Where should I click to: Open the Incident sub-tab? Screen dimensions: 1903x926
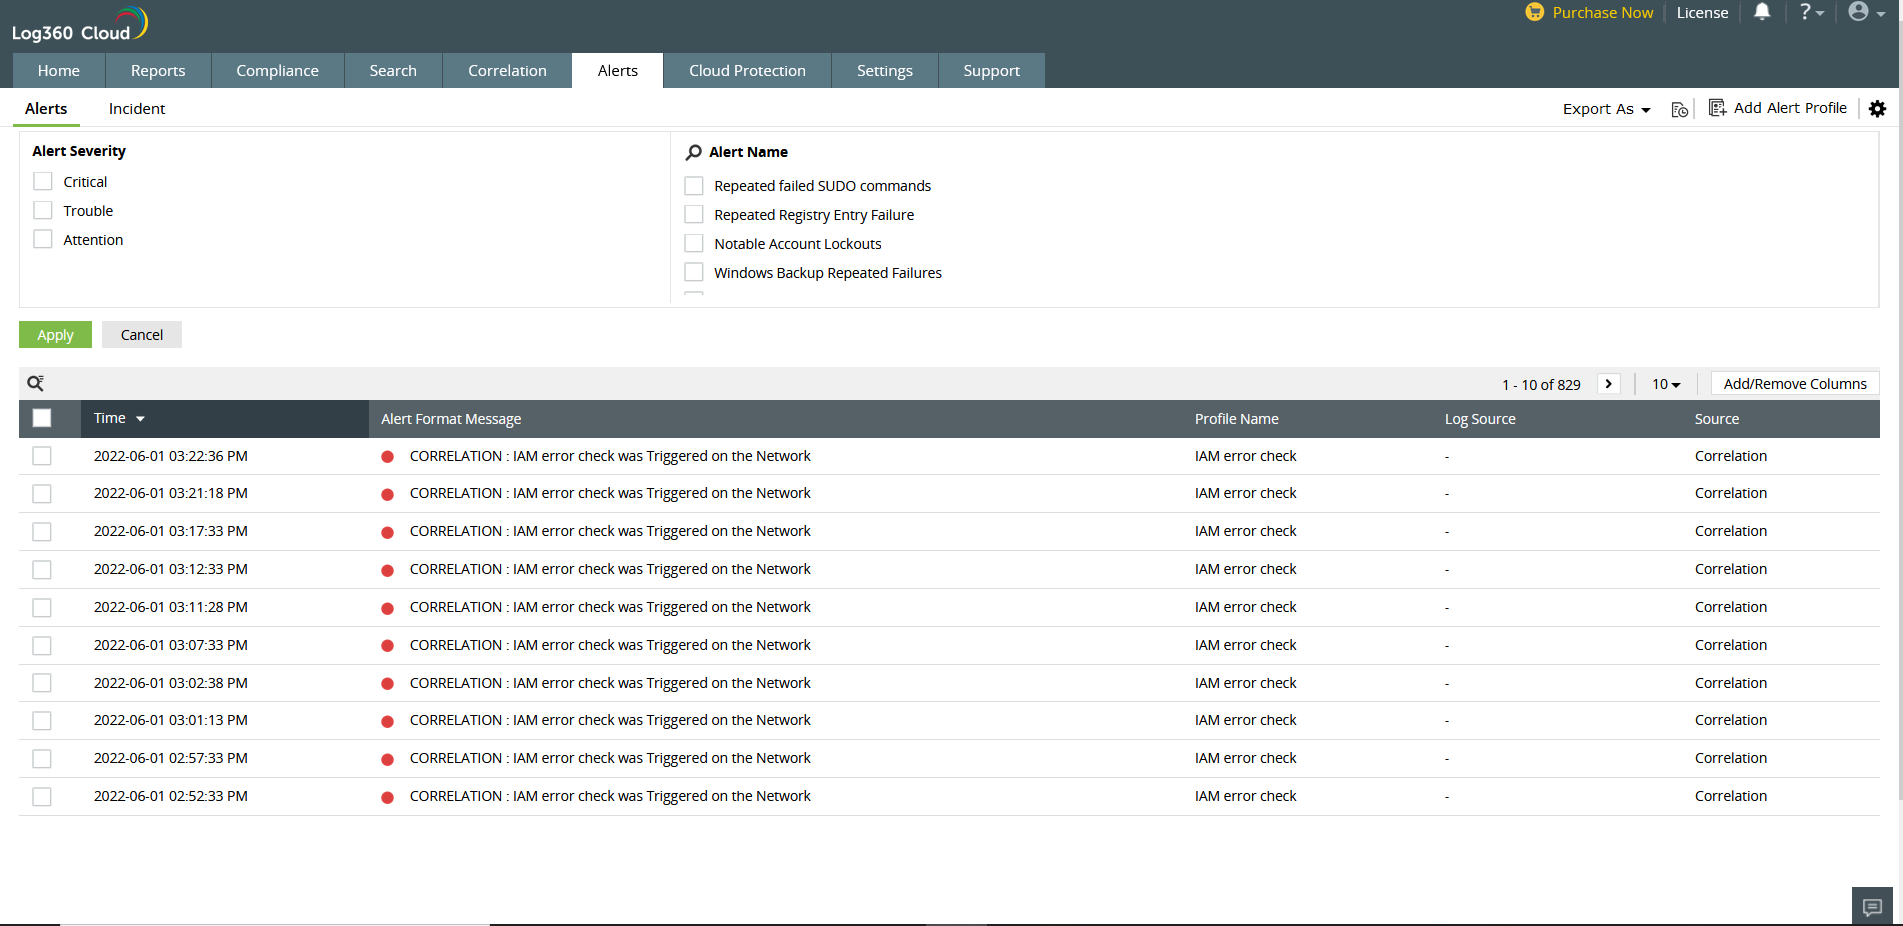(137, 109)
